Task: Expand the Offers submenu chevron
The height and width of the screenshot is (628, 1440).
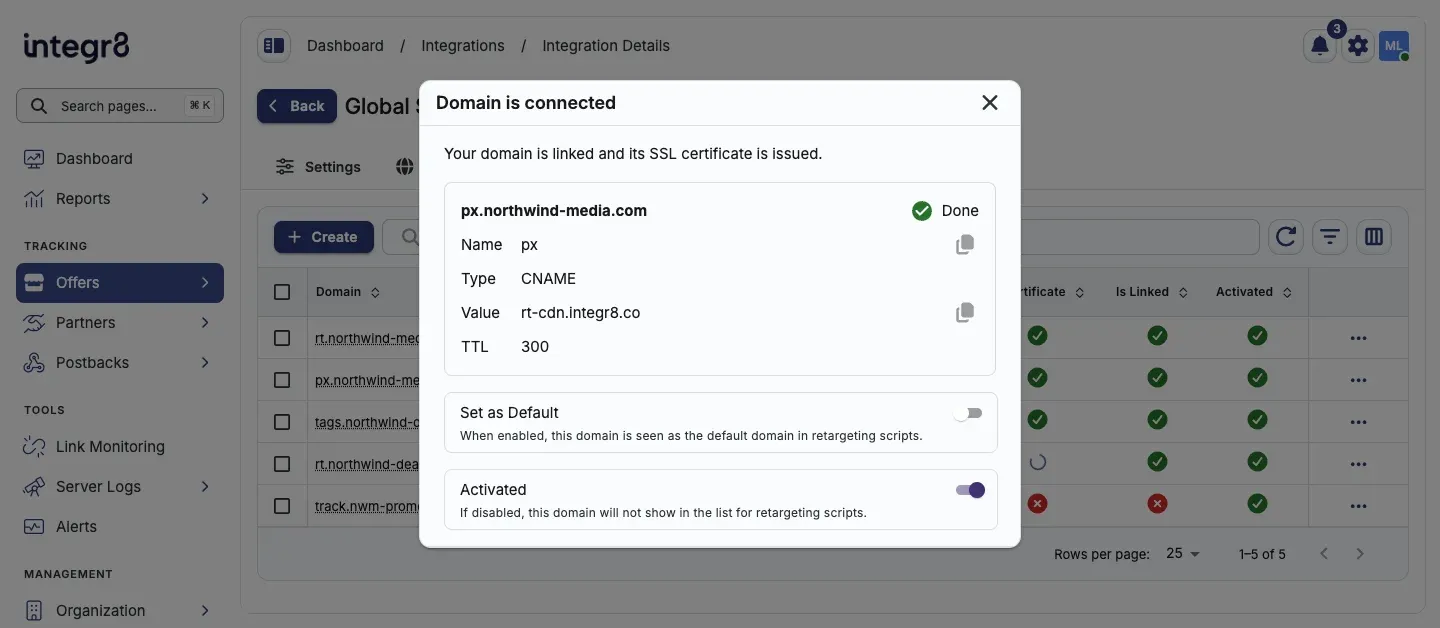Action: pos(205,283)
